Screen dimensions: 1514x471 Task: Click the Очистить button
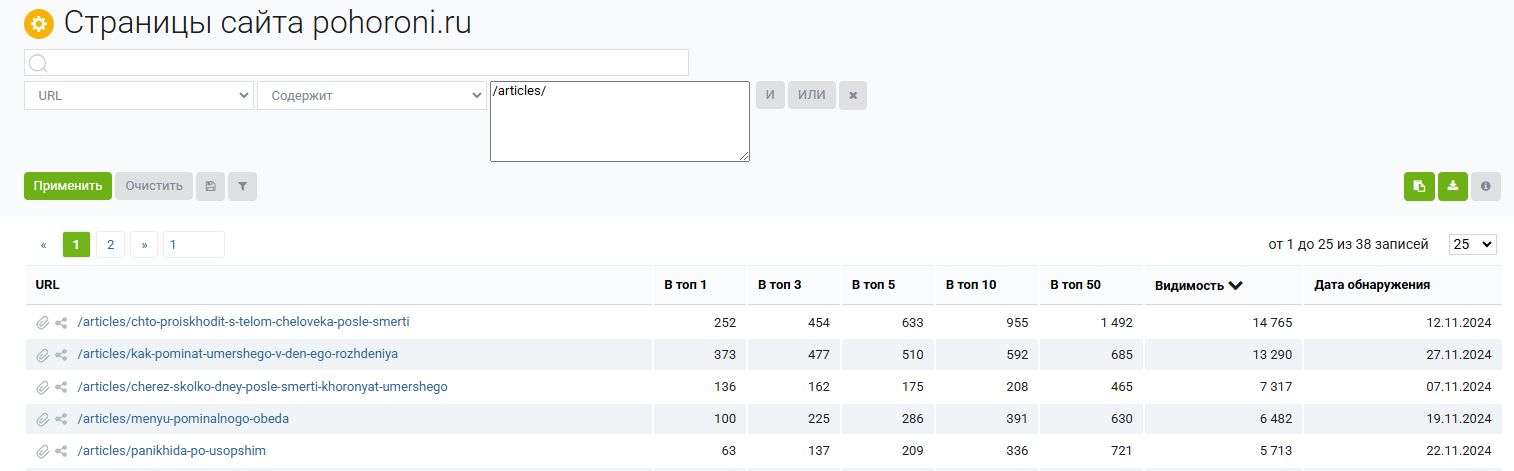[154, 186]
